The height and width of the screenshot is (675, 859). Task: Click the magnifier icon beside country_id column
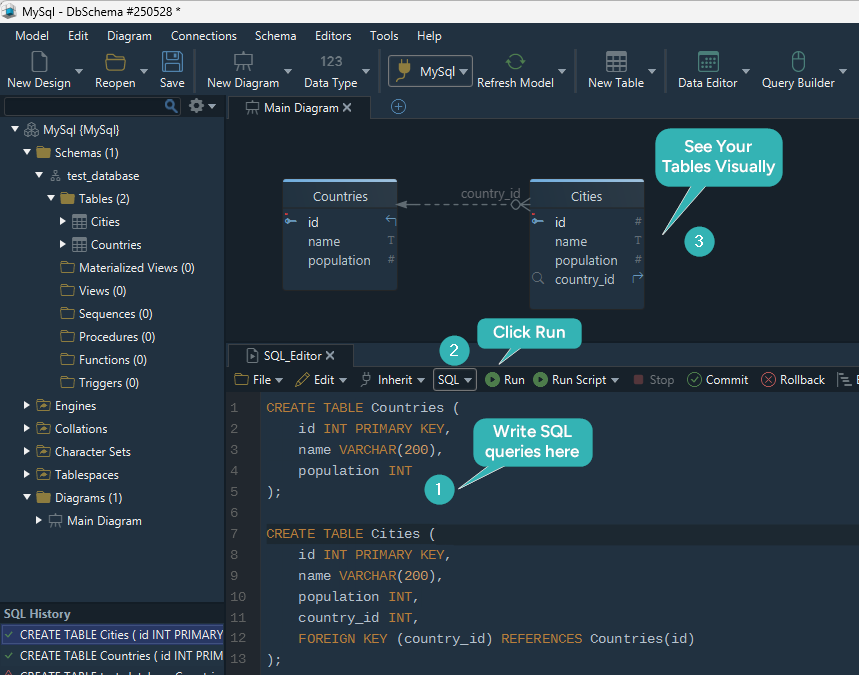[x=538, y=278]
